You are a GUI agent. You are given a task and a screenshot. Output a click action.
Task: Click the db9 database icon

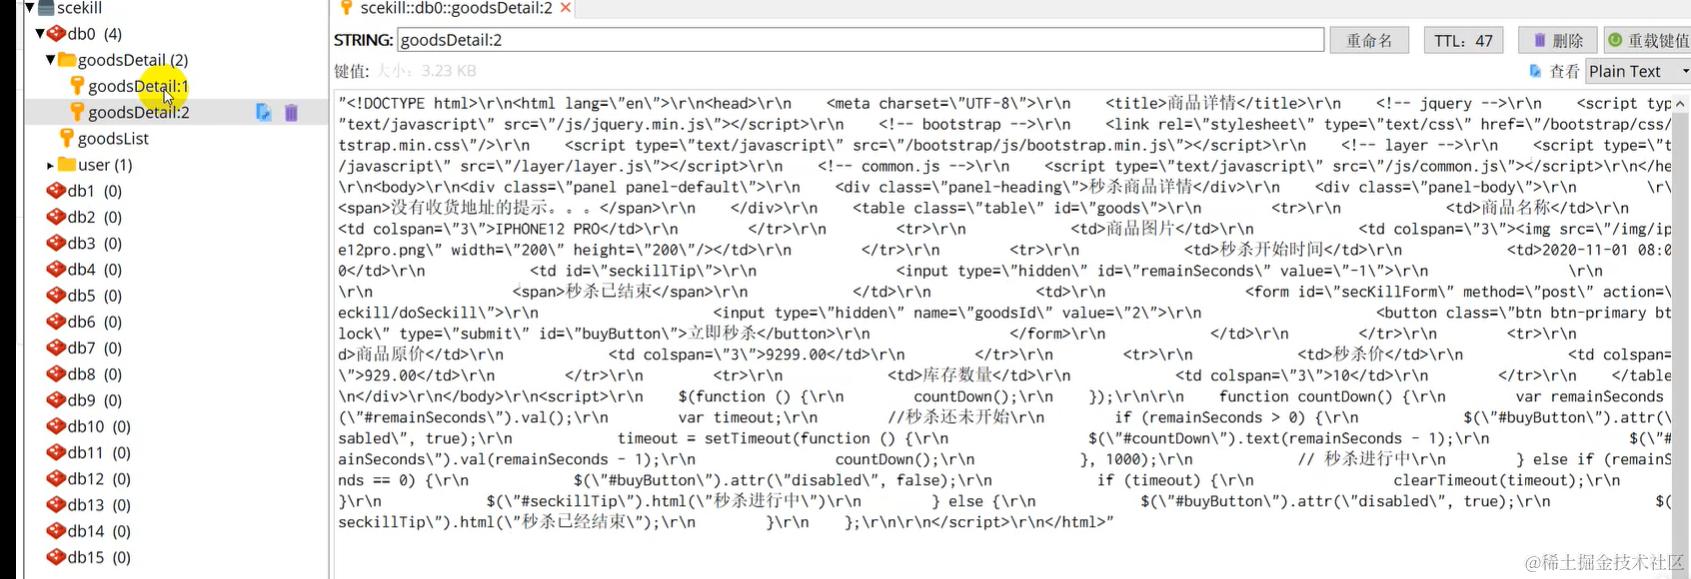click(x=56, y=400)
